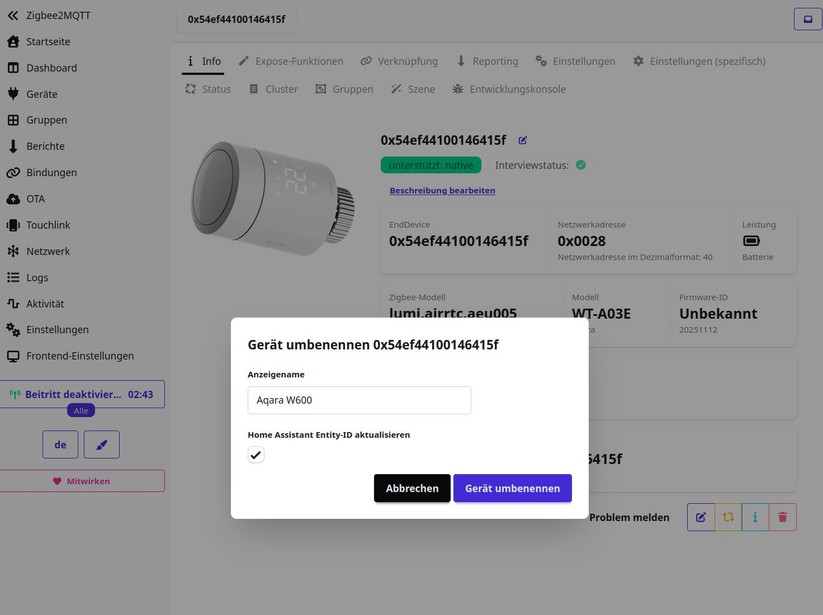
Task: Click the reconfigure device icon near Problem melden
Action: tap(725, 517)
